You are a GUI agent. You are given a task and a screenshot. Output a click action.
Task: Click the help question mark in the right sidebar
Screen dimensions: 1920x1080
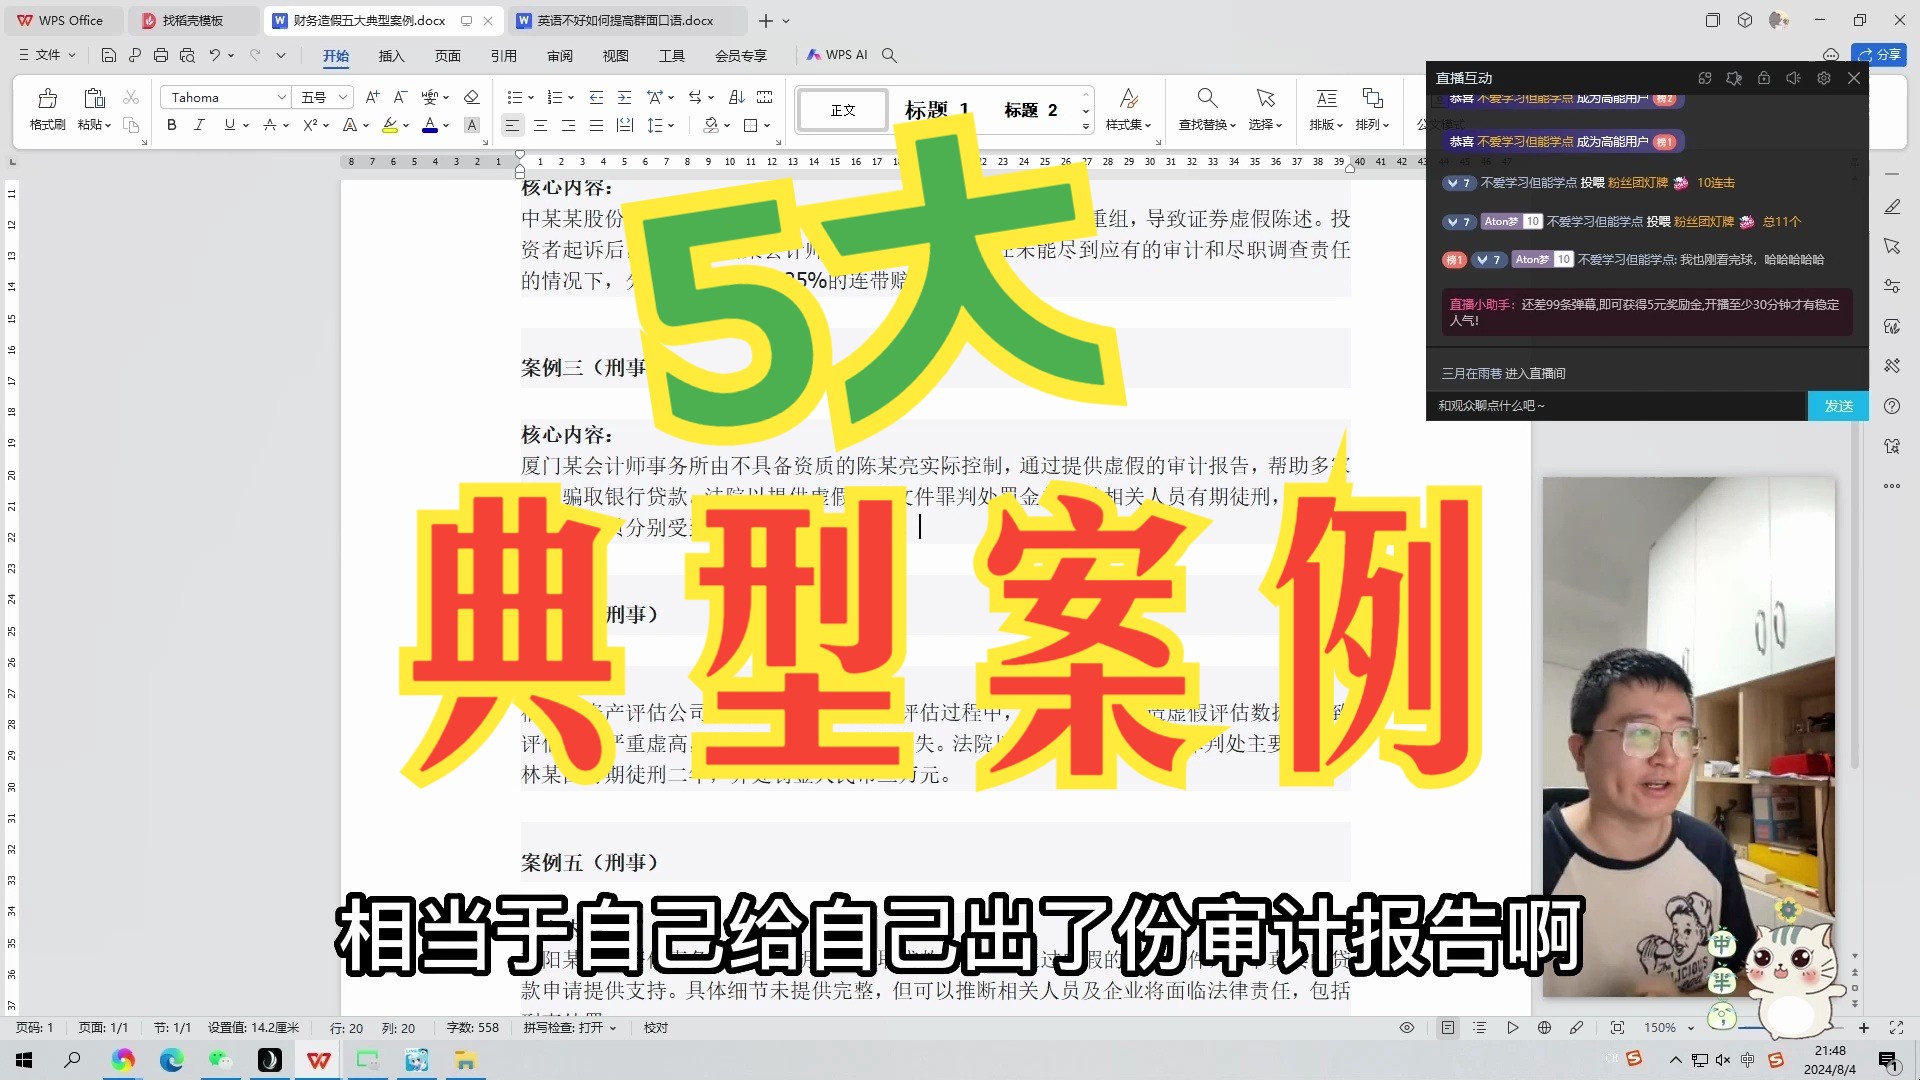point(1892,406)
